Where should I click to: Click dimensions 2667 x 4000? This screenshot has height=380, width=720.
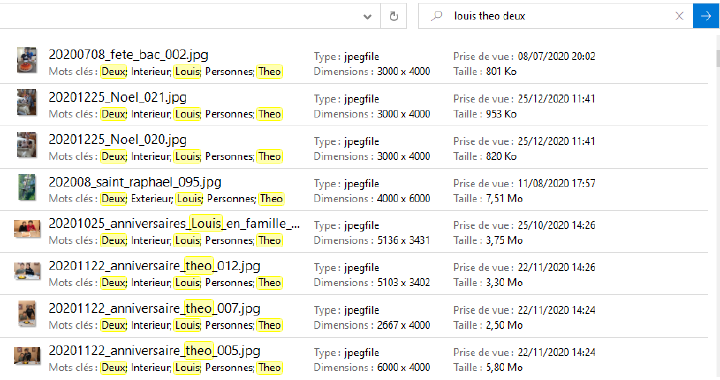404,325
